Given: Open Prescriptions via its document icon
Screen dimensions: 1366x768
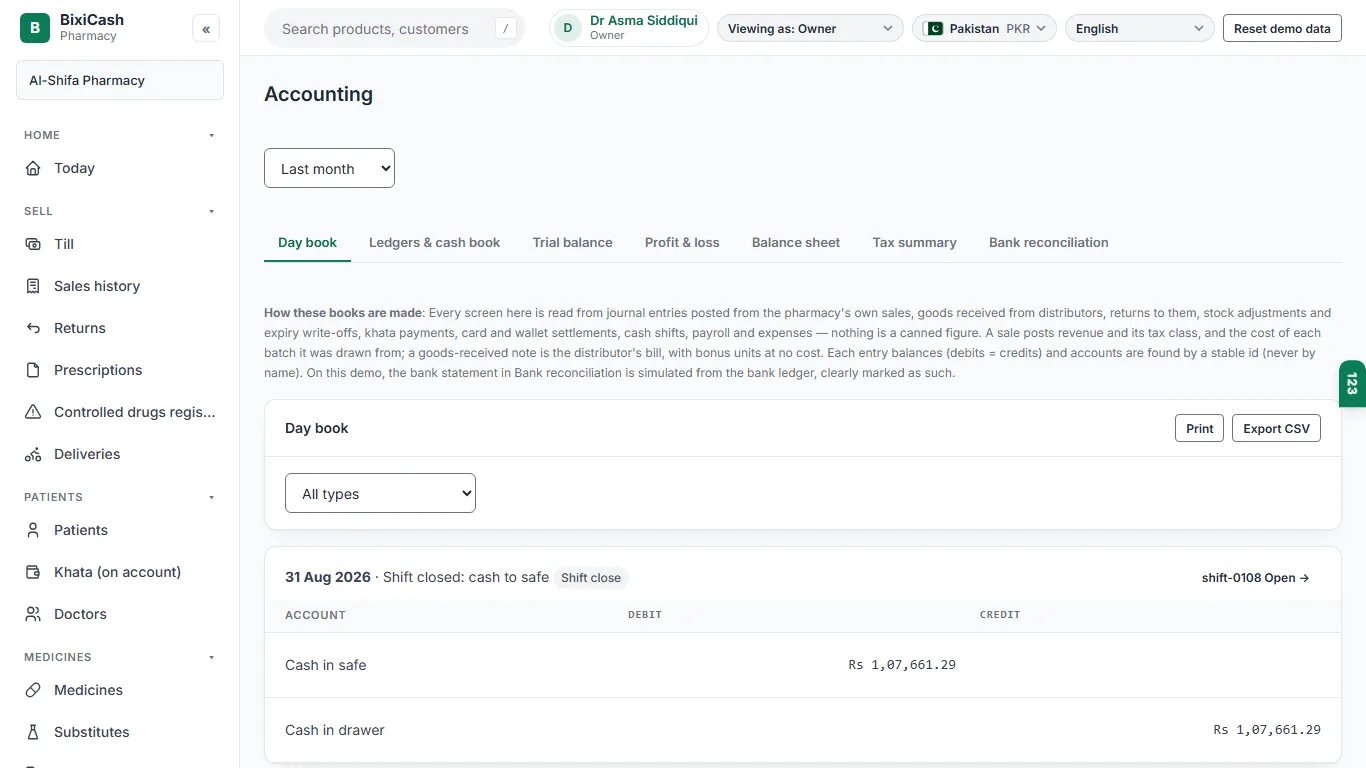Looking at the screenshot, I should [x=33, y=370].
